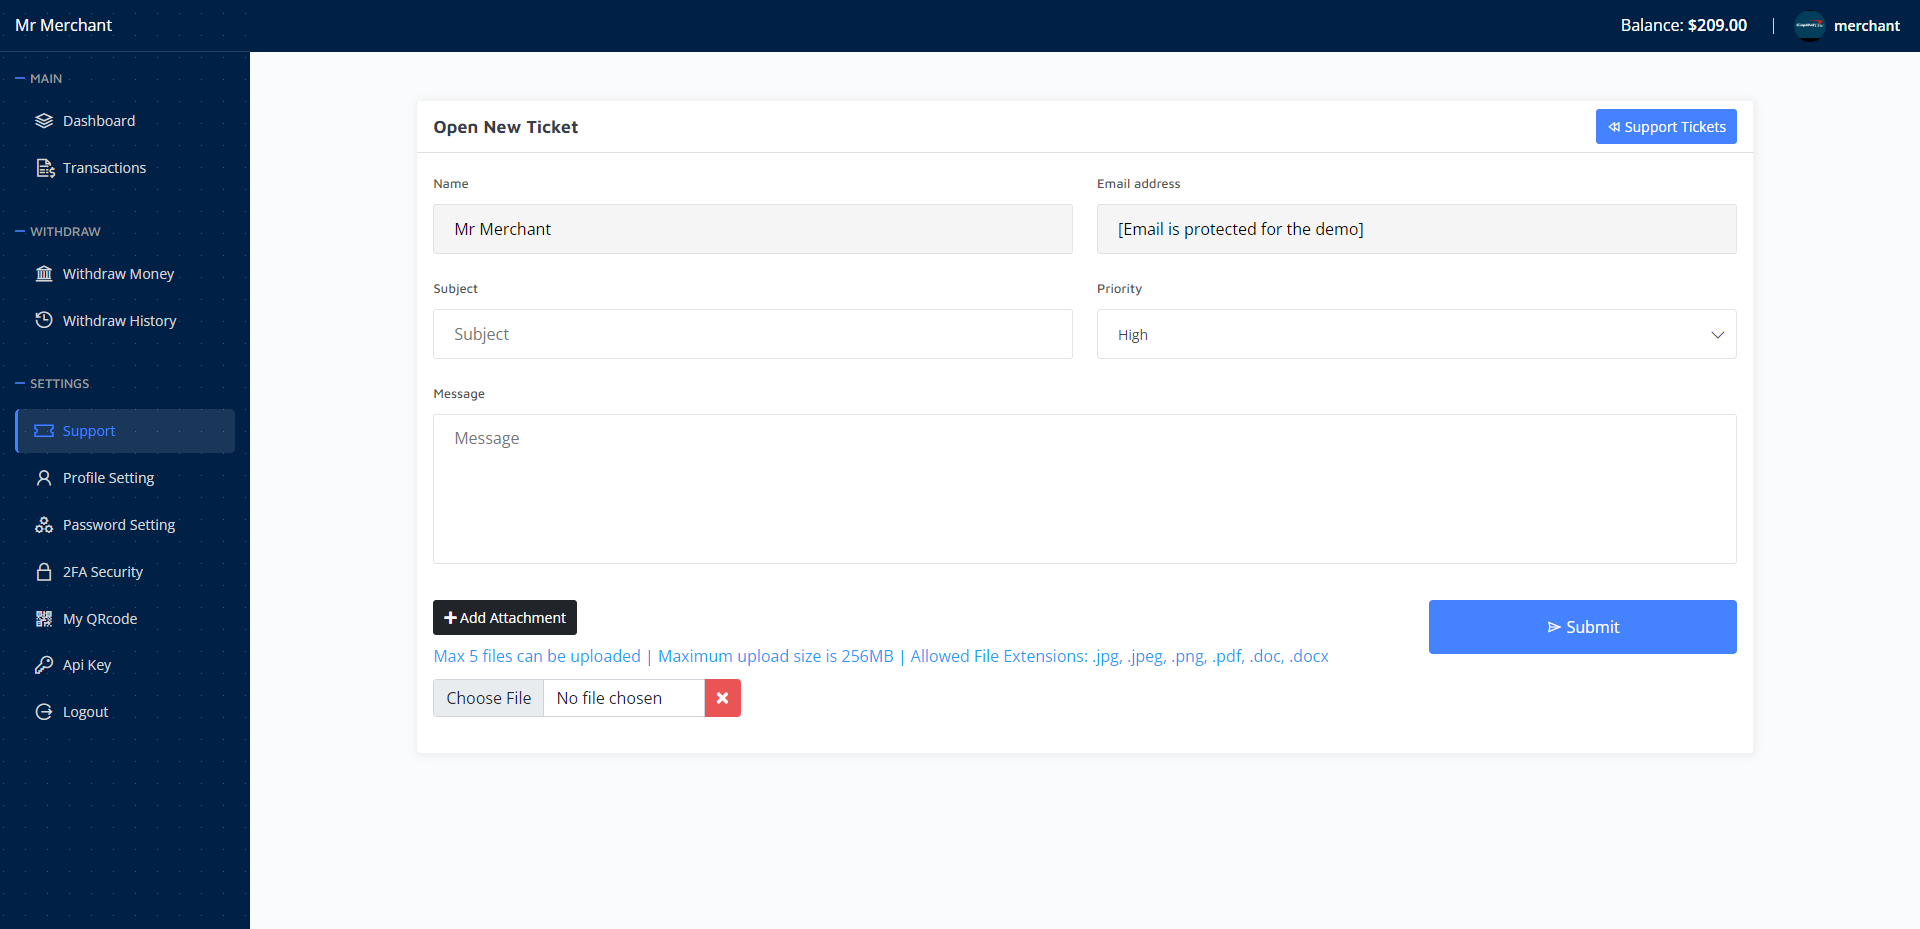Submit the new support ticket

point(1582,626)
